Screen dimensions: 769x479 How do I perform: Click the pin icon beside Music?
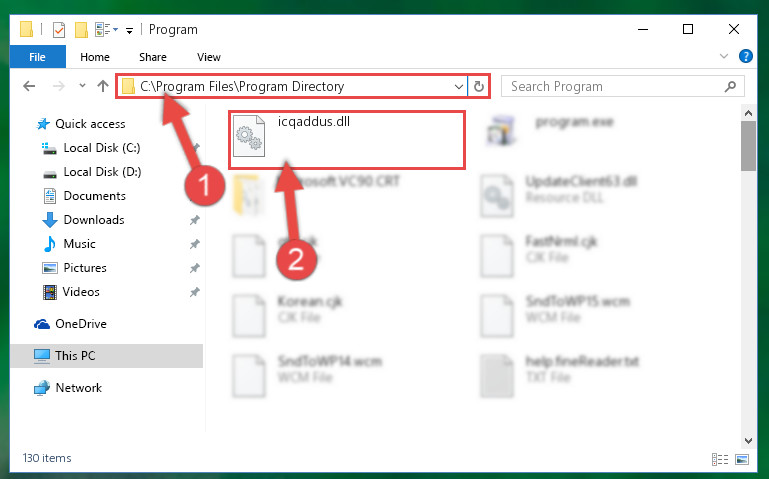195,244
